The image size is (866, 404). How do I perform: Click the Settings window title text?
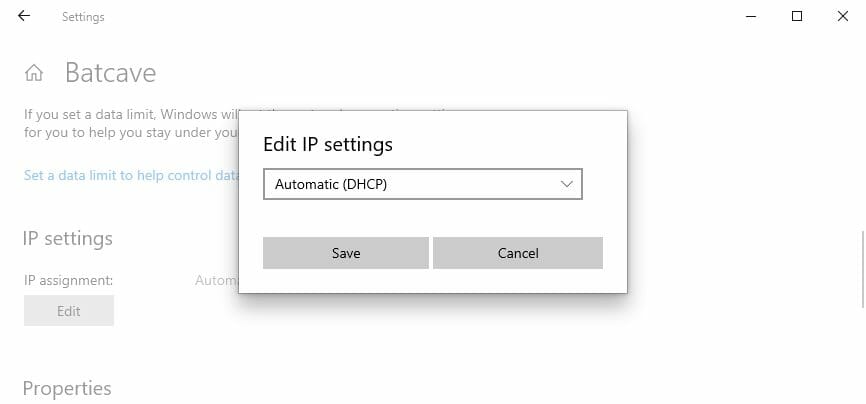pos(83,17)
